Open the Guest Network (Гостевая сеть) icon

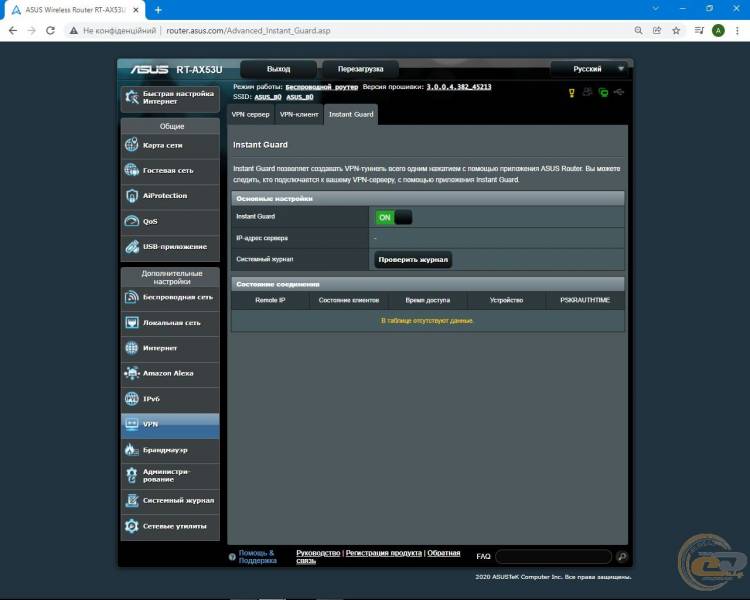[x=132, y=170]
